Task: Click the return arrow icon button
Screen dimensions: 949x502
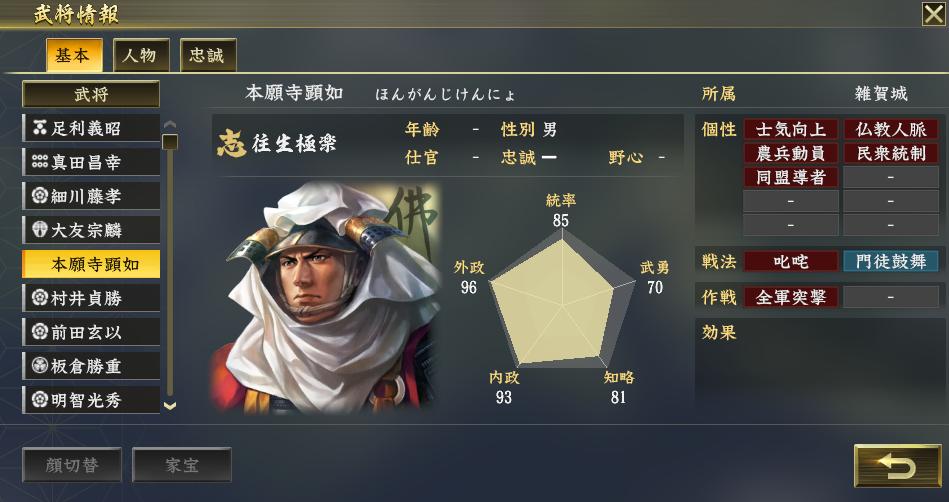Action: [898, 466]
